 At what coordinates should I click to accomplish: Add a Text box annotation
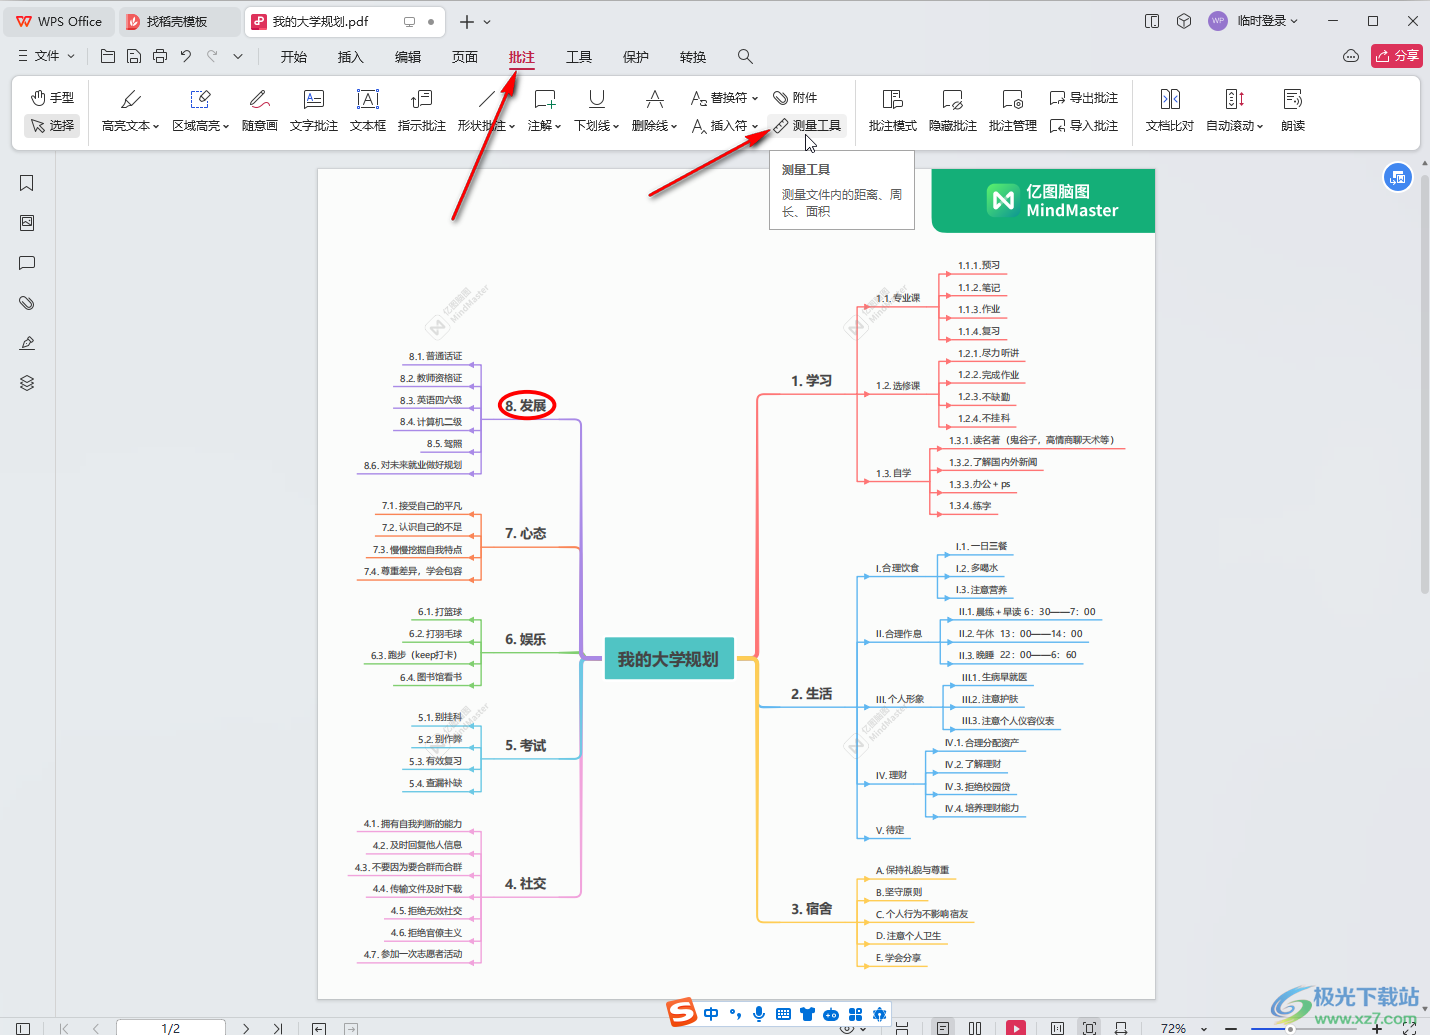click(368, 110)
